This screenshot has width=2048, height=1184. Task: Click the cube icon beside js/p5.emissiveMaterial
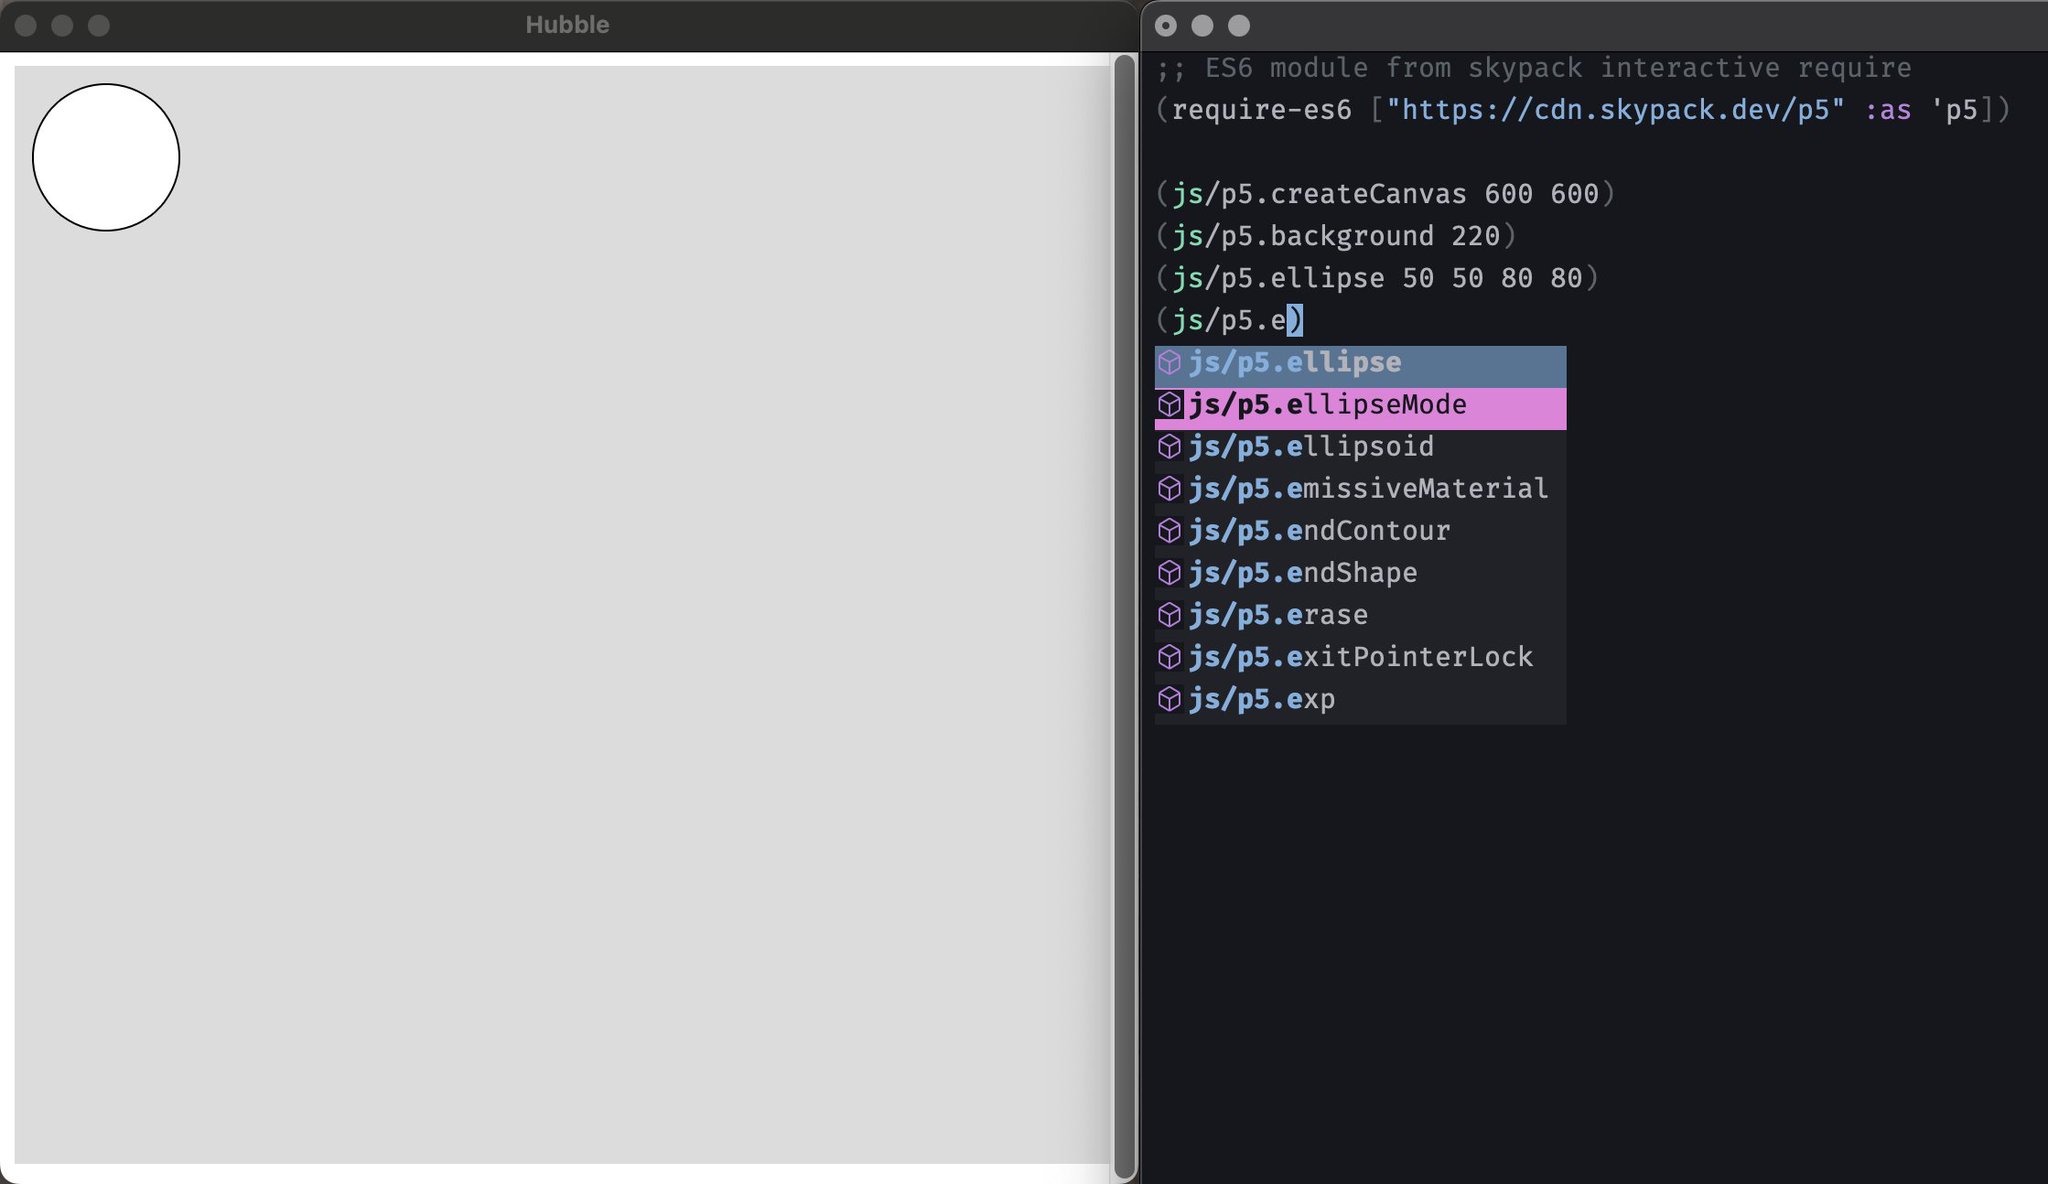click(x=1170, y=488)
